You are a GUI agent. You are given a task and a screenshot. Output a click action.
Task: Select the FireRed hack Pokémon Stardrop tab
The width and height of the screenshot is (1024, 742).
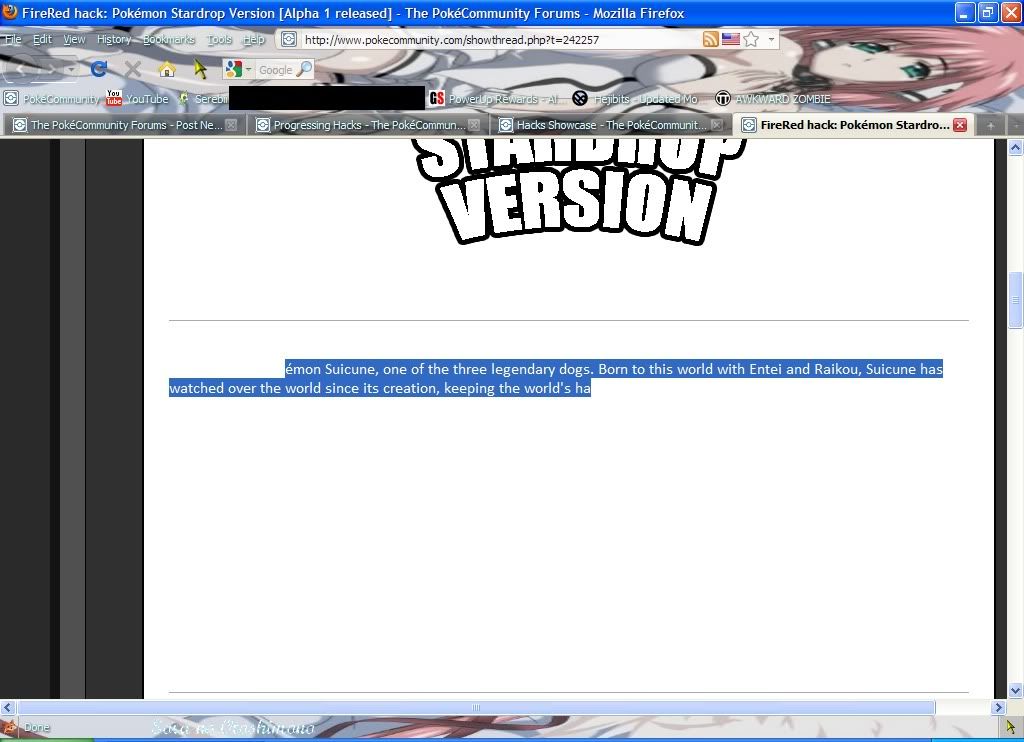coord(852,125)
